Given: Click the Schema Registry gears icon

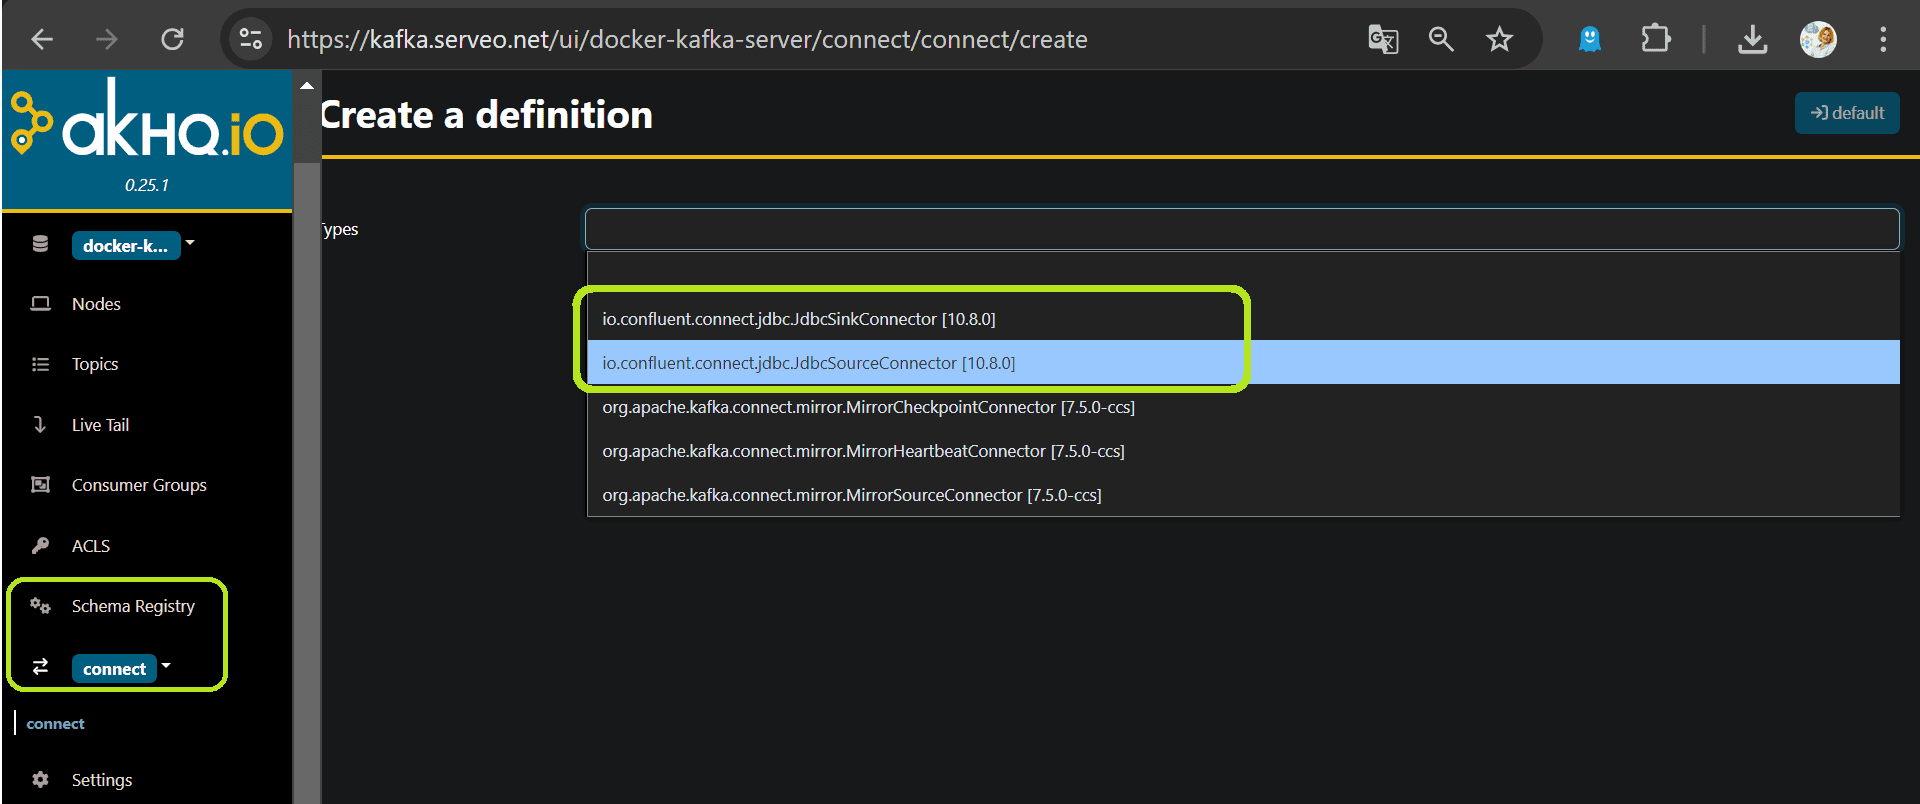Looking at the screenshot, I should 40,605.
